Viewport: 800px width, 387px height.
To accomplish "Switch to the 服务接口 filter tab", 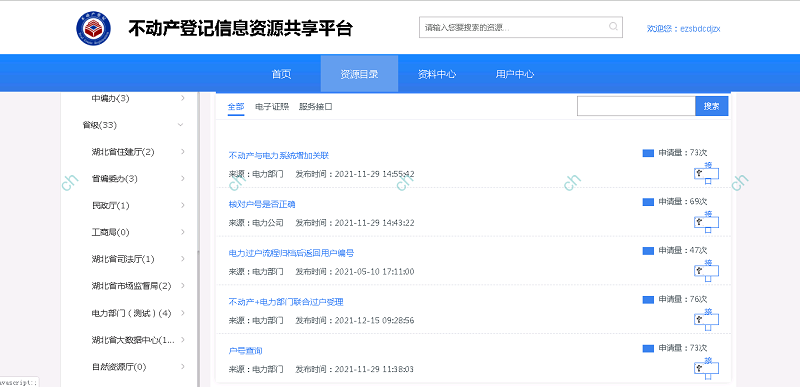I will coord(316,107).
